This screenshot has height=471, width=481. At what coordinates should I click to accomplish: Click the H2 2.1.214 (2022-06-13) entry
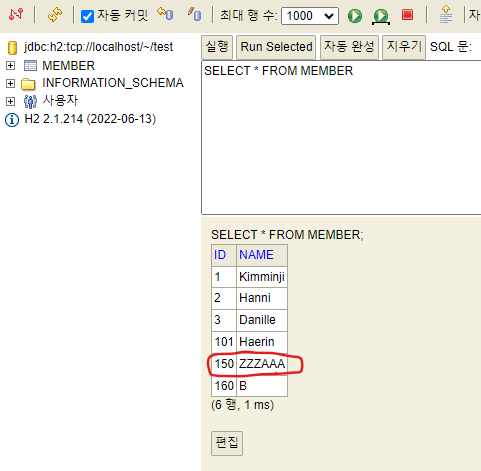coord(90,119)
